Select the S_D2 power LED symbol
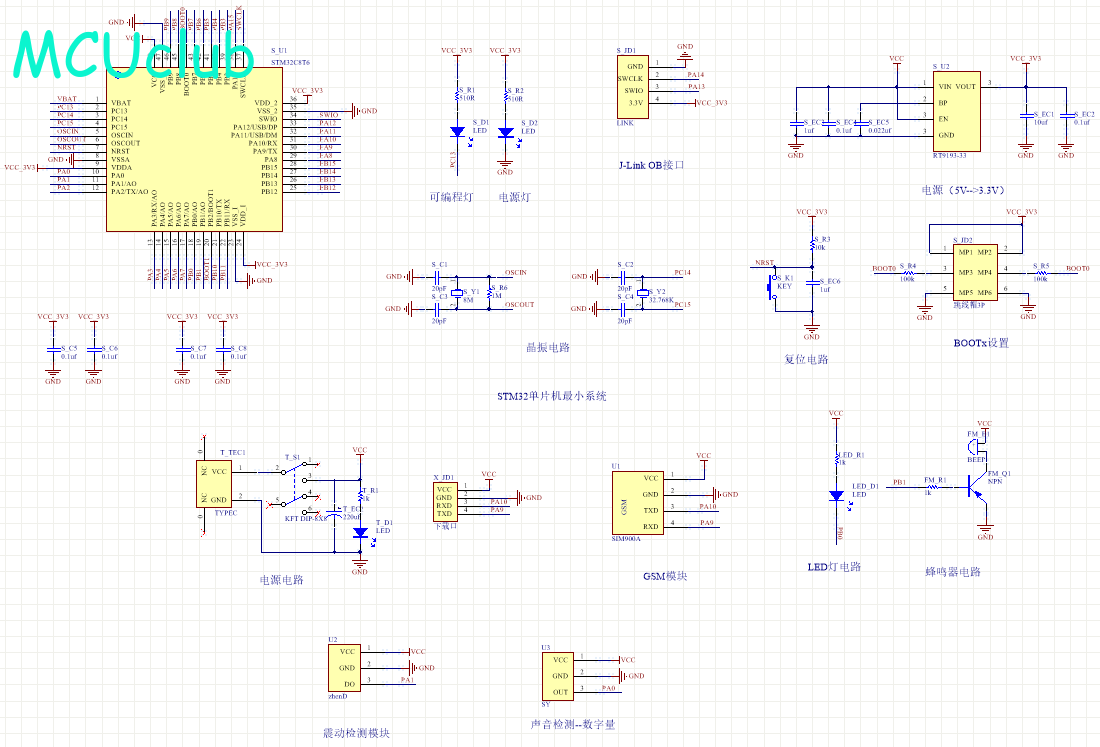1100x747 pixels. pos(505,132)
